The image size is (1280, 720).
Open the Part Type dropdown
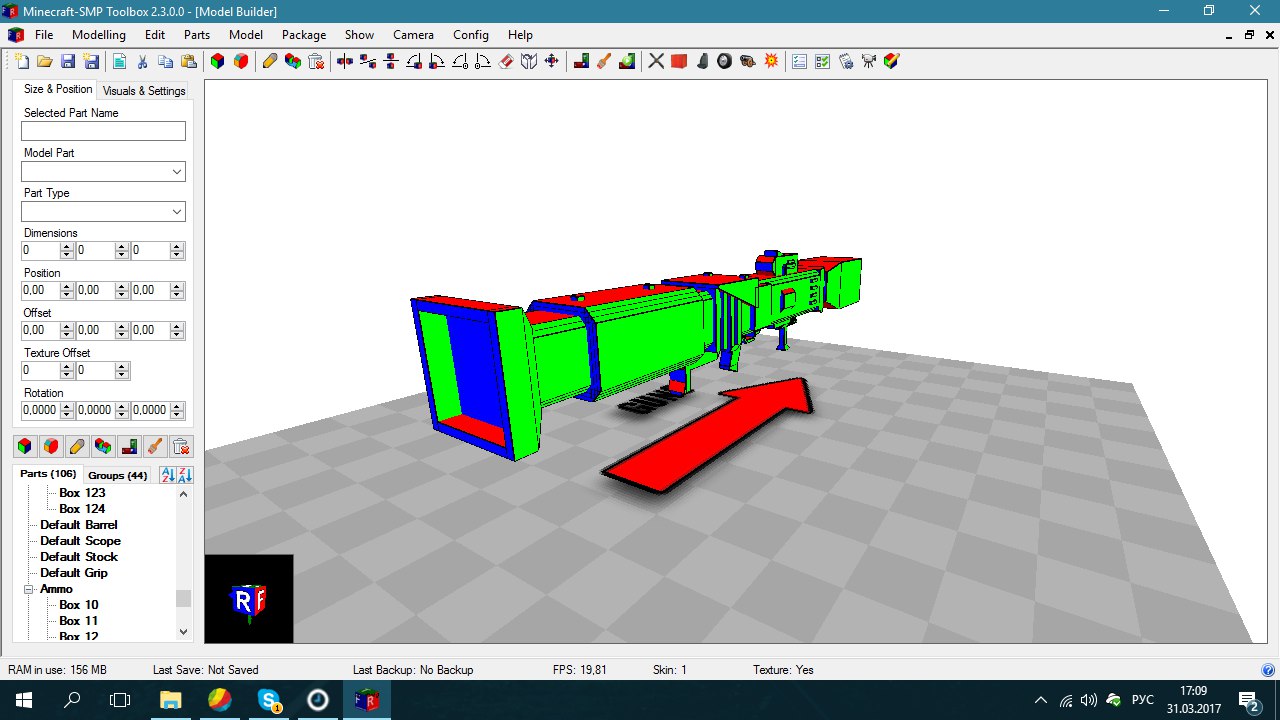(x=177, y=212)
